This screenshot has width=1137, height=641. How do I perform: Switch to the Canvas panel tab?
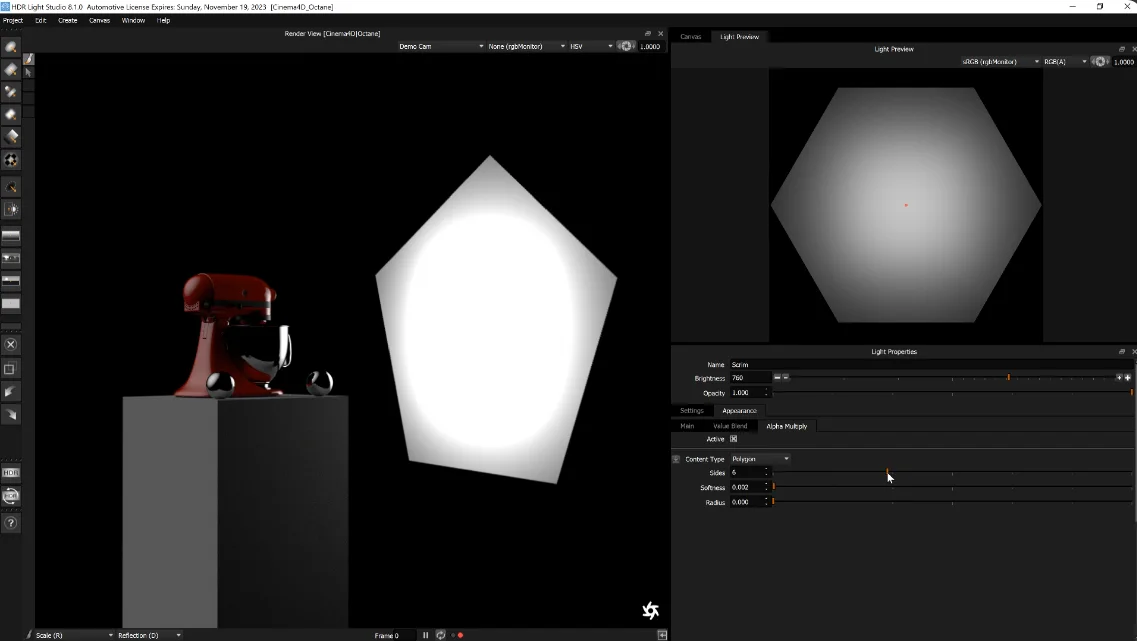coord(690,36)
